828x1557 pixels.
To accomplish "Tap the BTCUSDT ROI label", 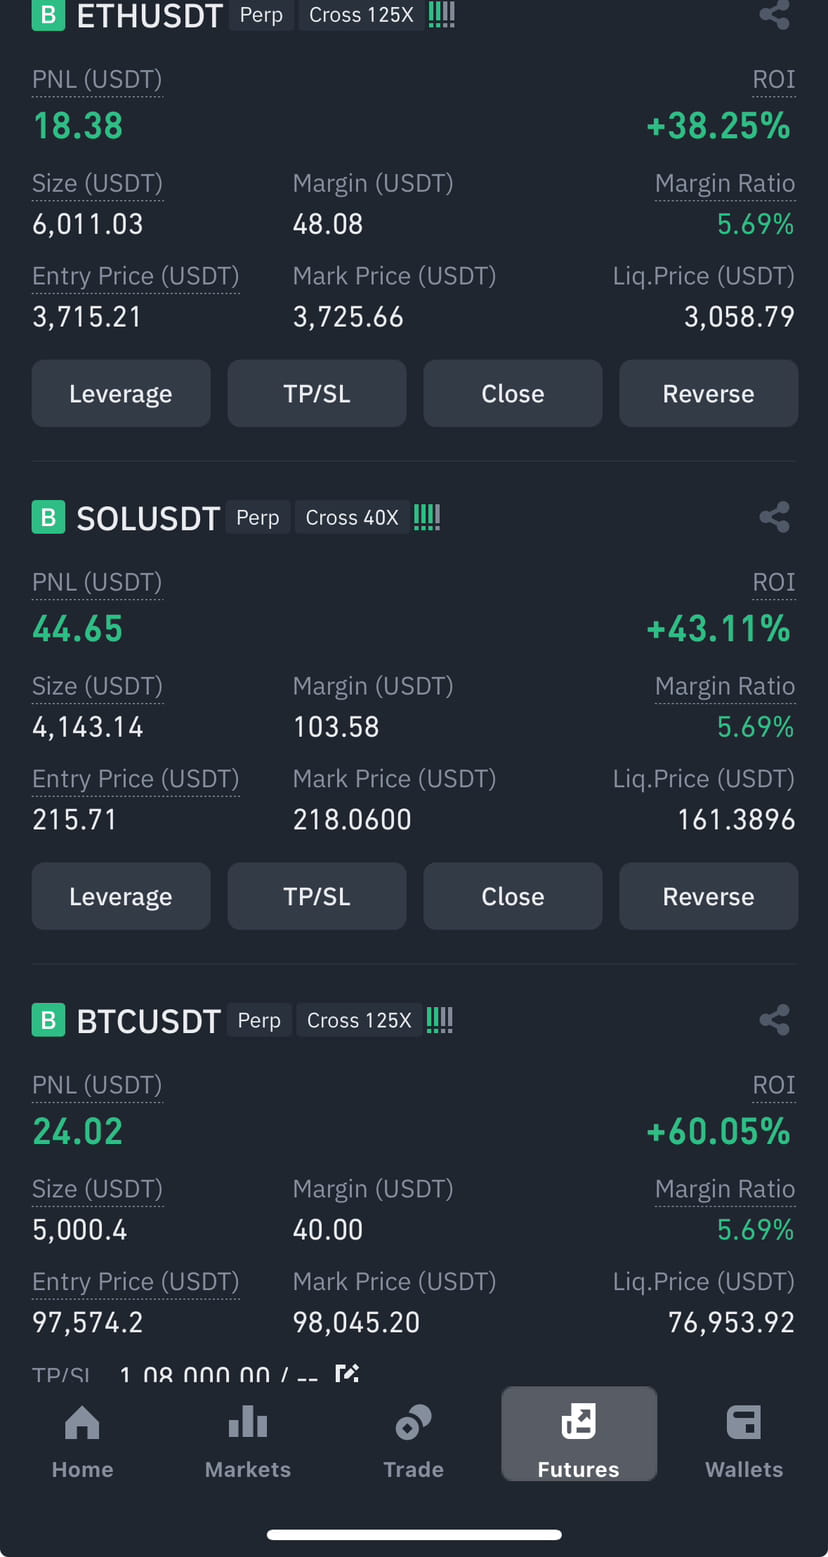I will point(774,1085).
